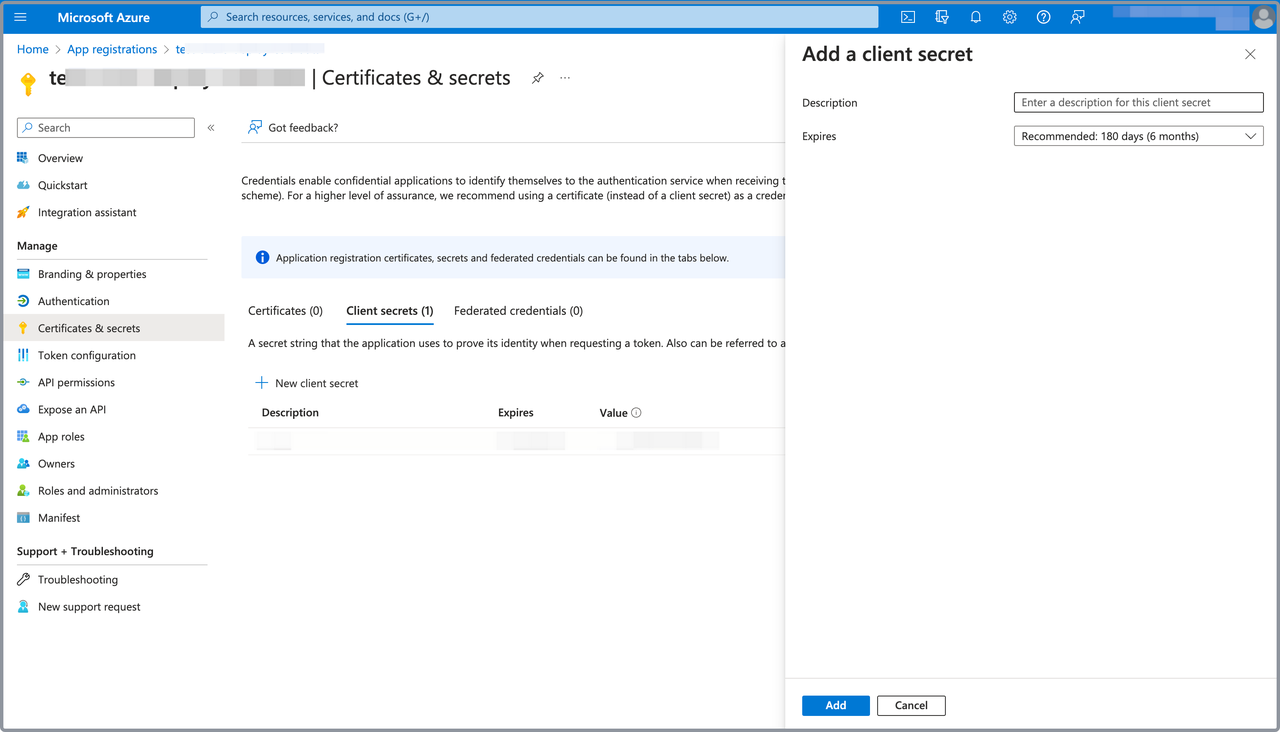Open portal settings gear icon
1280x732 pixels.
(1009, 17)
